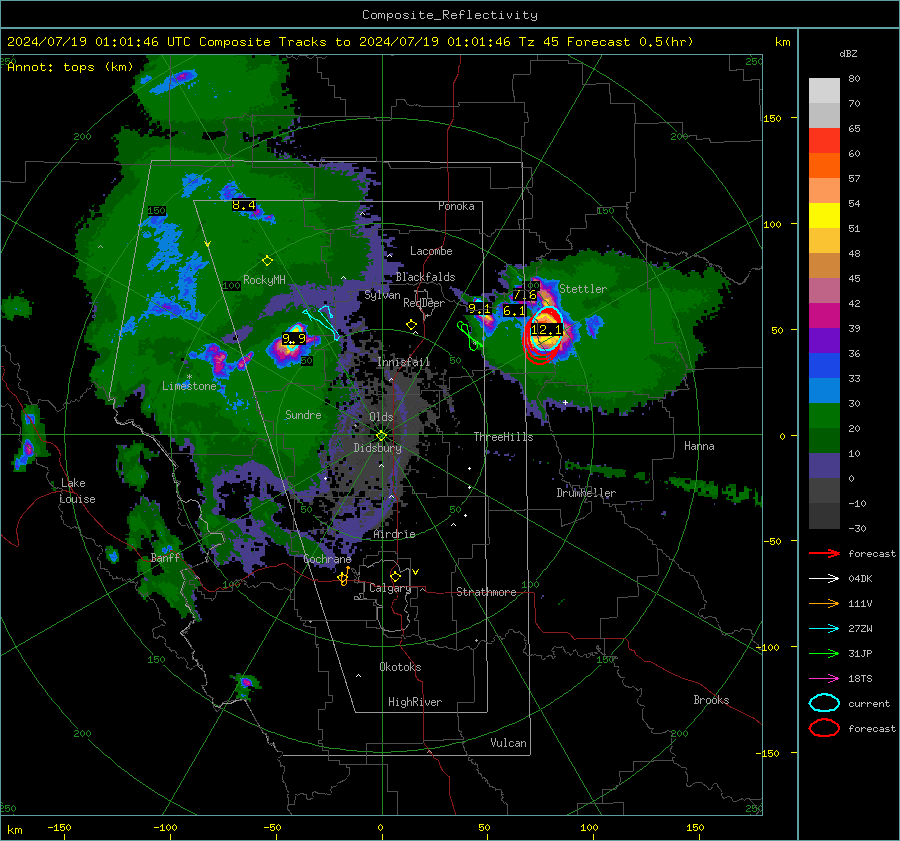This screenshot has height=841, width=900.
Task: Click the Cochrane town label
Action: tap(327, 559)
